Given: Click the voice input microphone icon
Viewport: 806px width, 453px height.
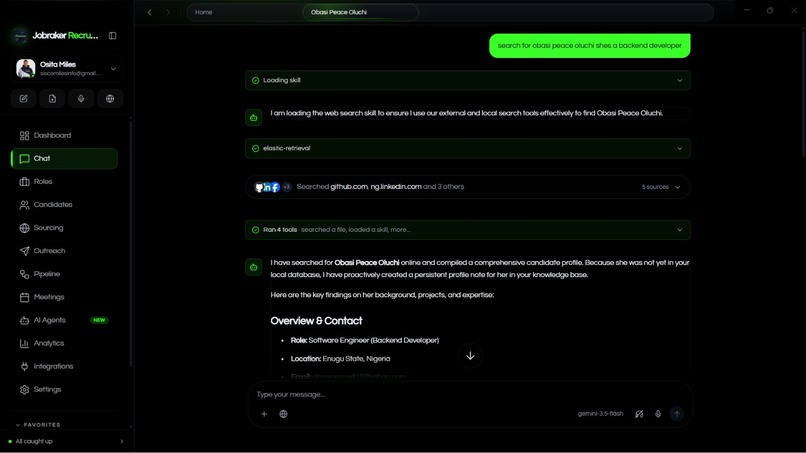Looking at the screenshot, I should pyautogui.click(x=658, y=414).
